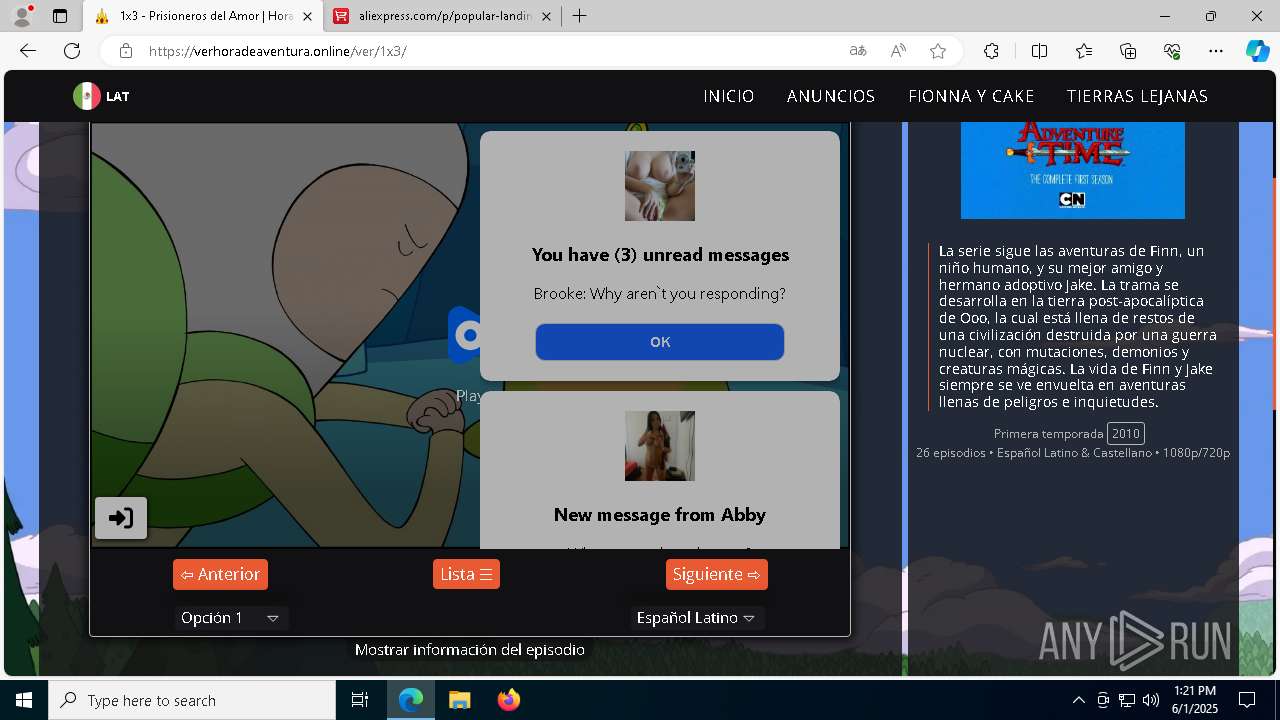The width and height of the screenshot is (1280, 720).
Task: Click the taskbar clock showing 1:21 PM
Action: click(1194, 700)
